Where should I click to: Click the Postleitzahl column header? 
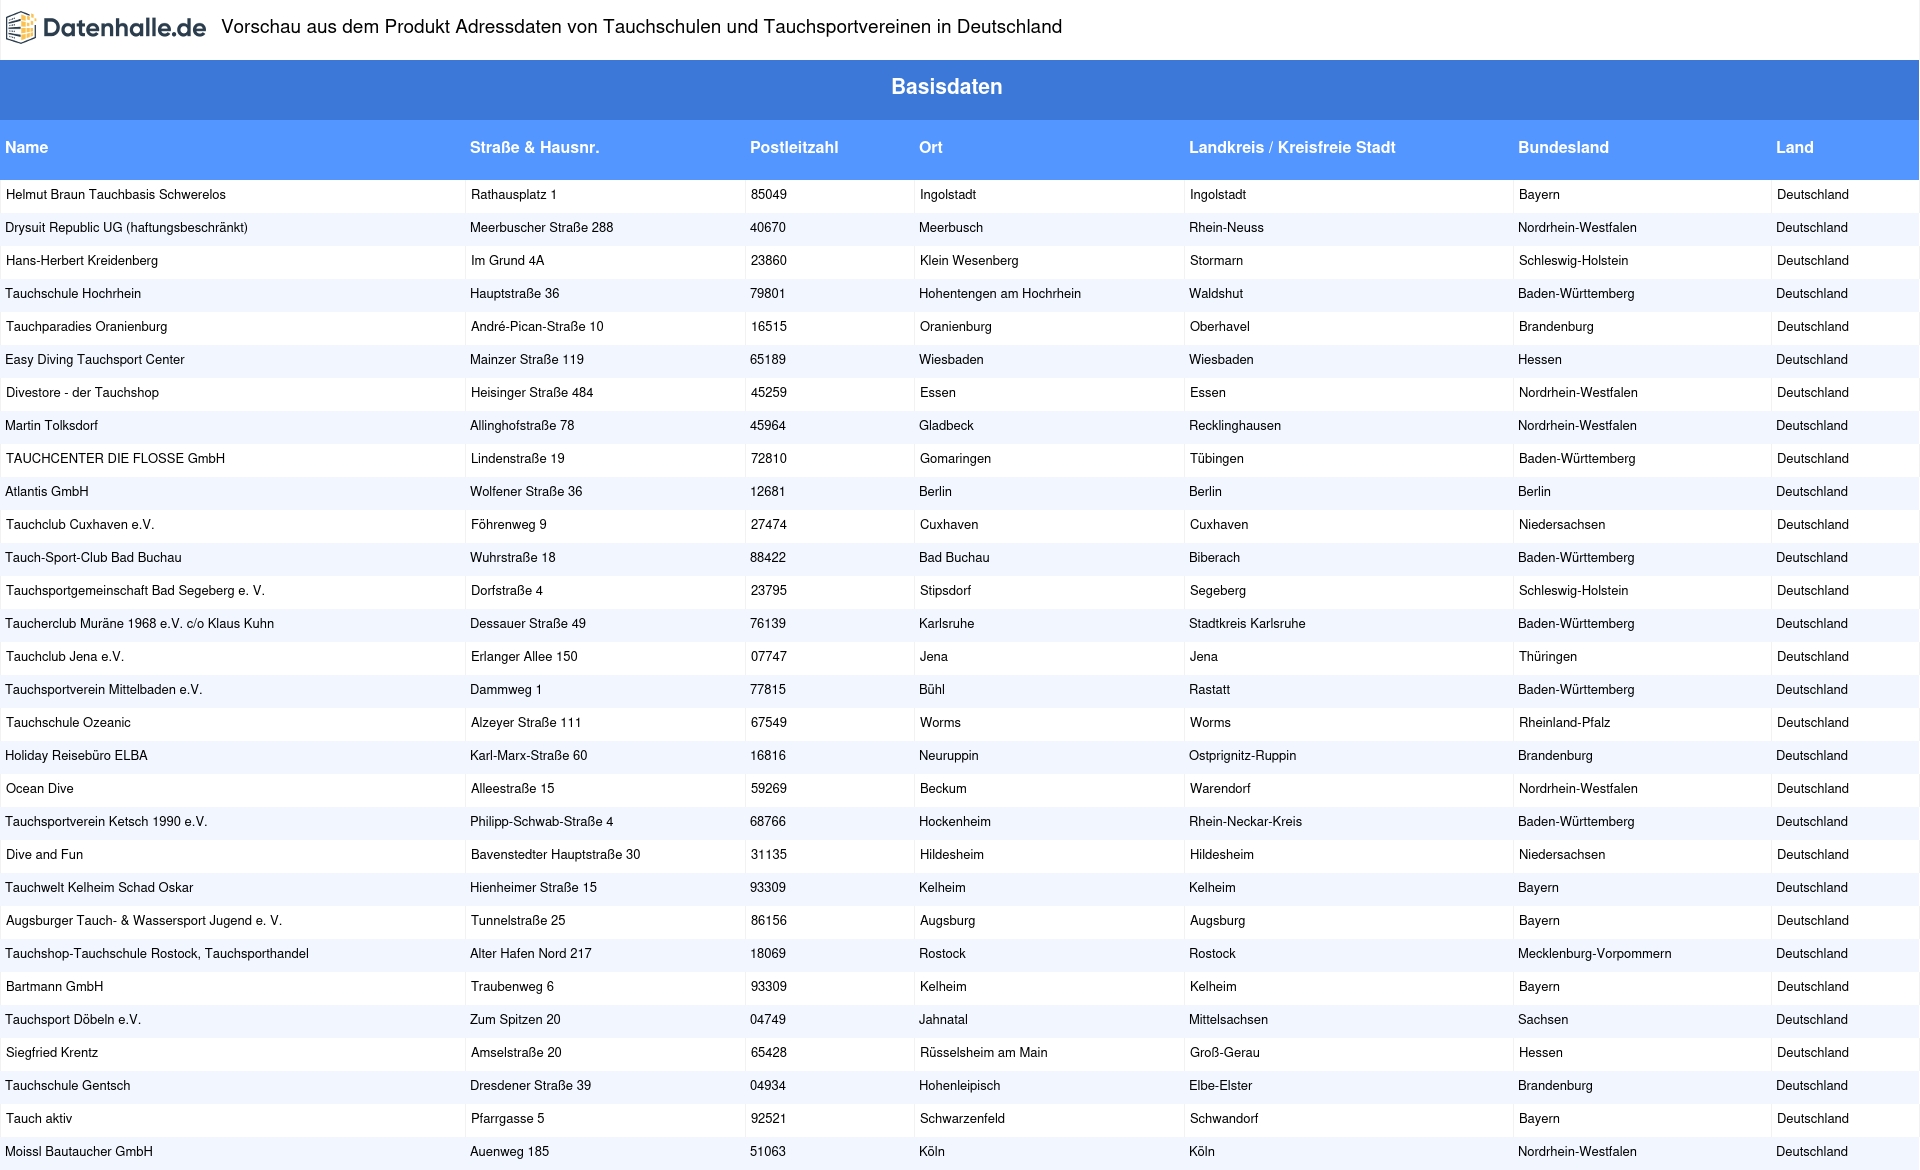(794, 147)
